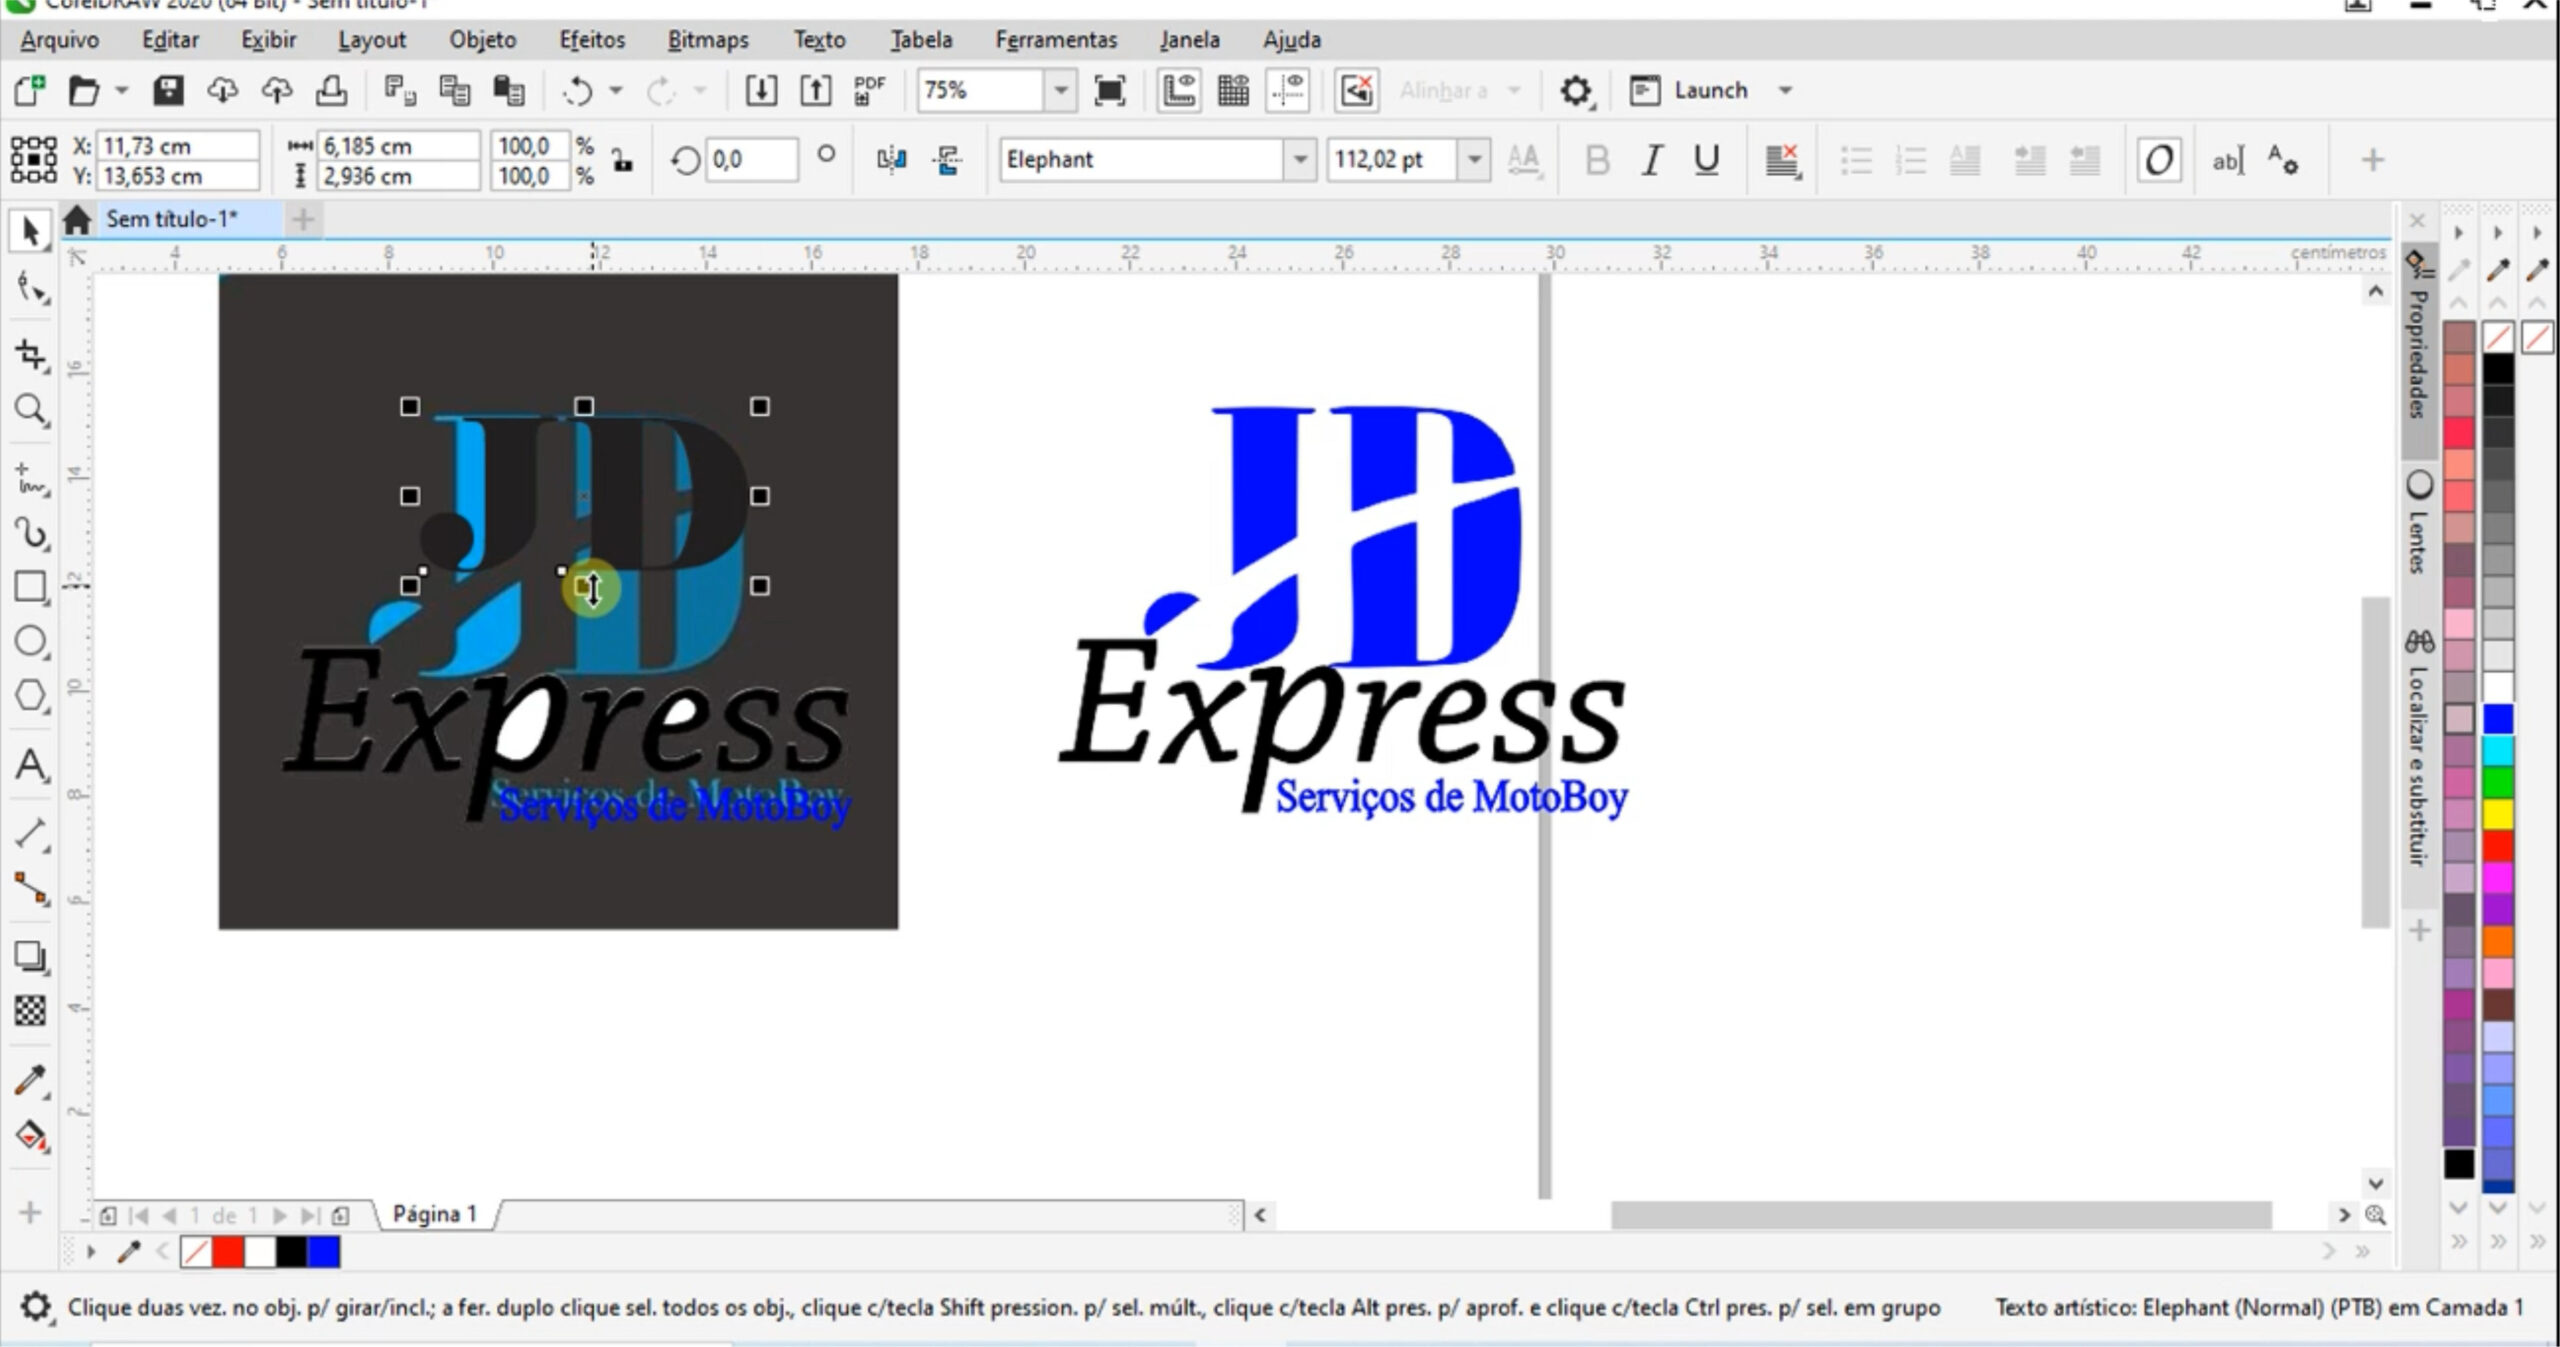Open the Efeitos menu
2560x1347 pixels.
[591, 40]
